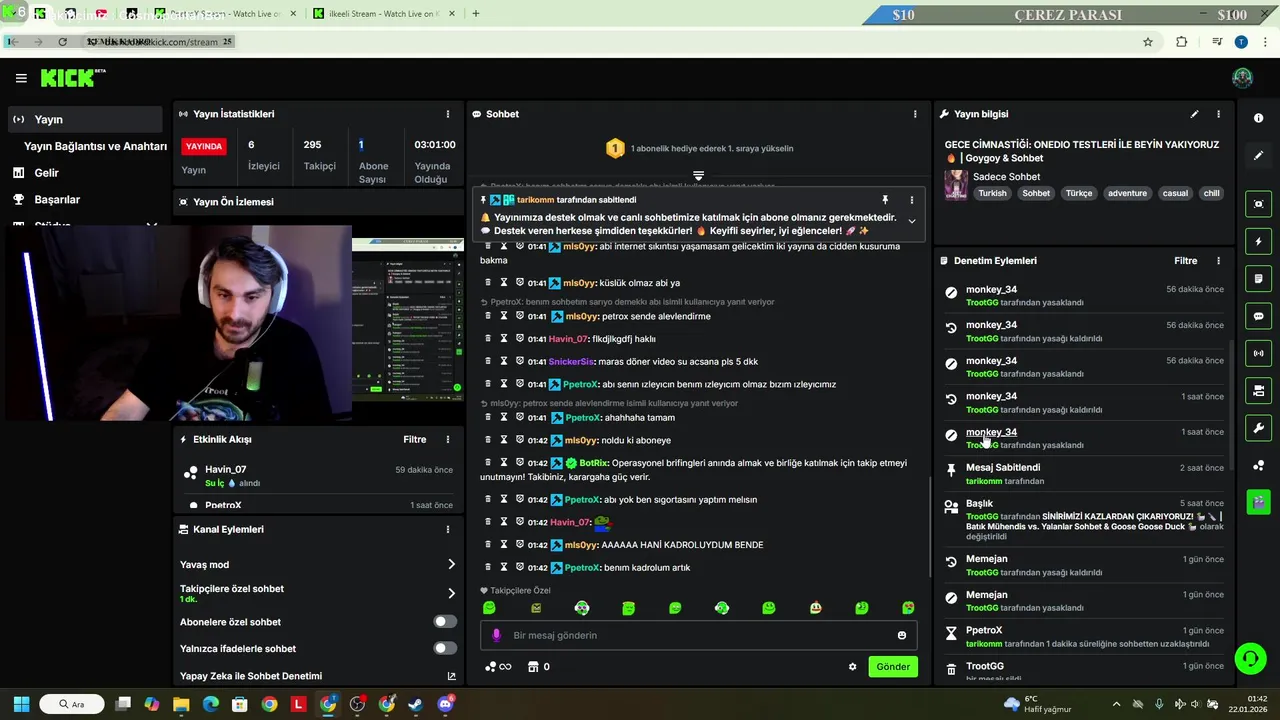
Task: Open Discord from the taskbar
Action: tap(445, 704)
